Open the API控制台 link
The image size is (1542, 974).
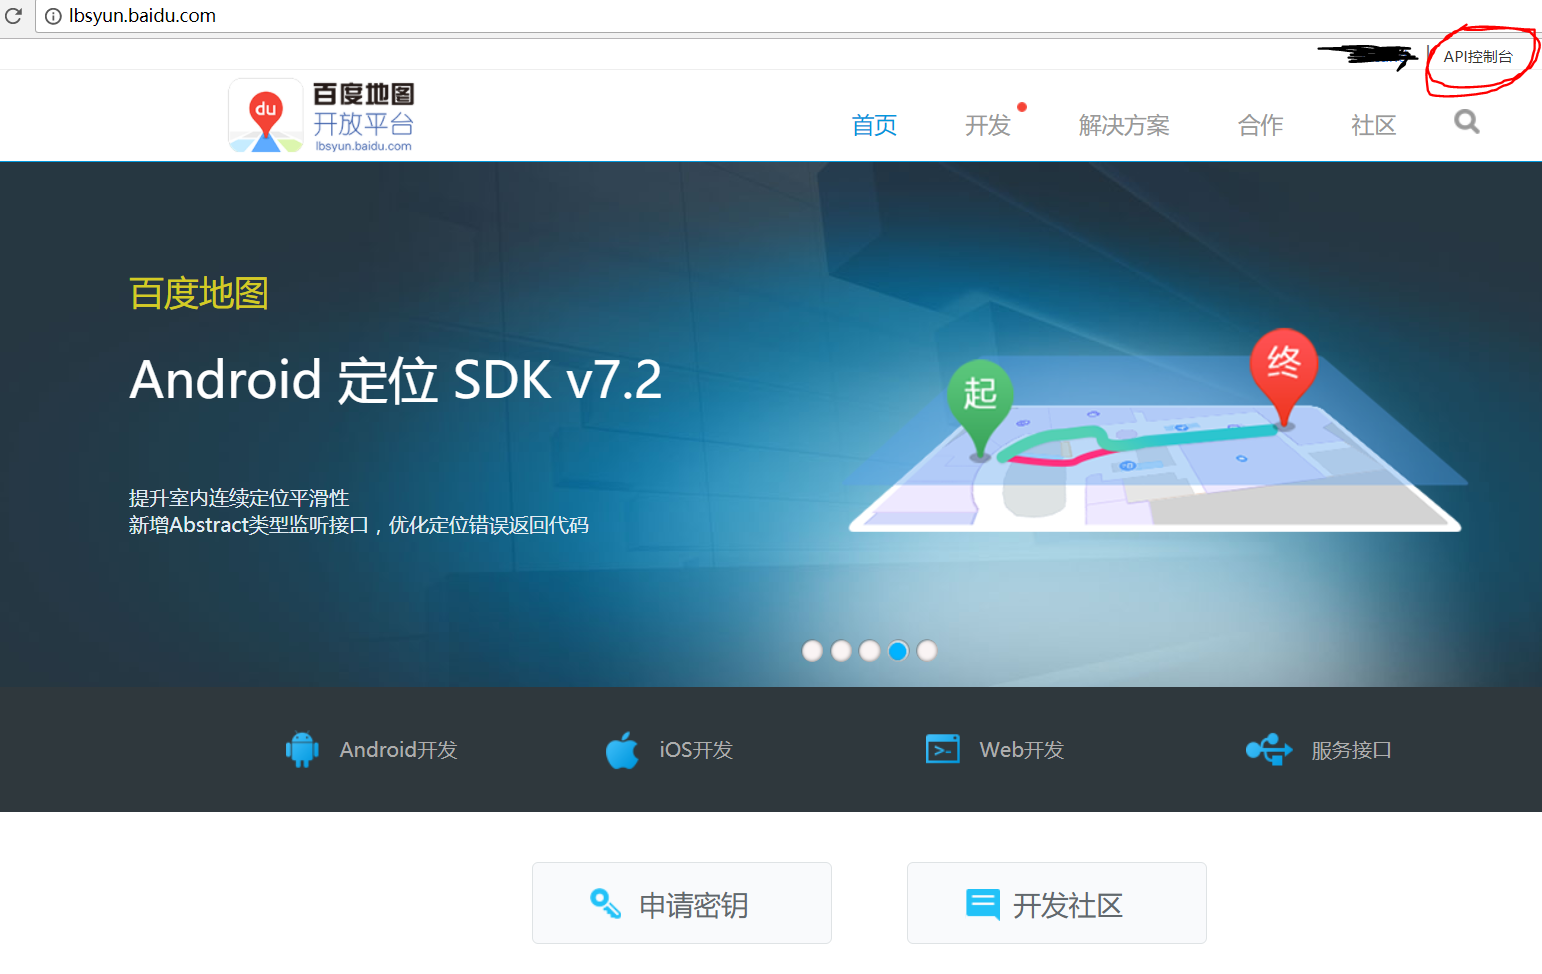tap(1478, 57)
